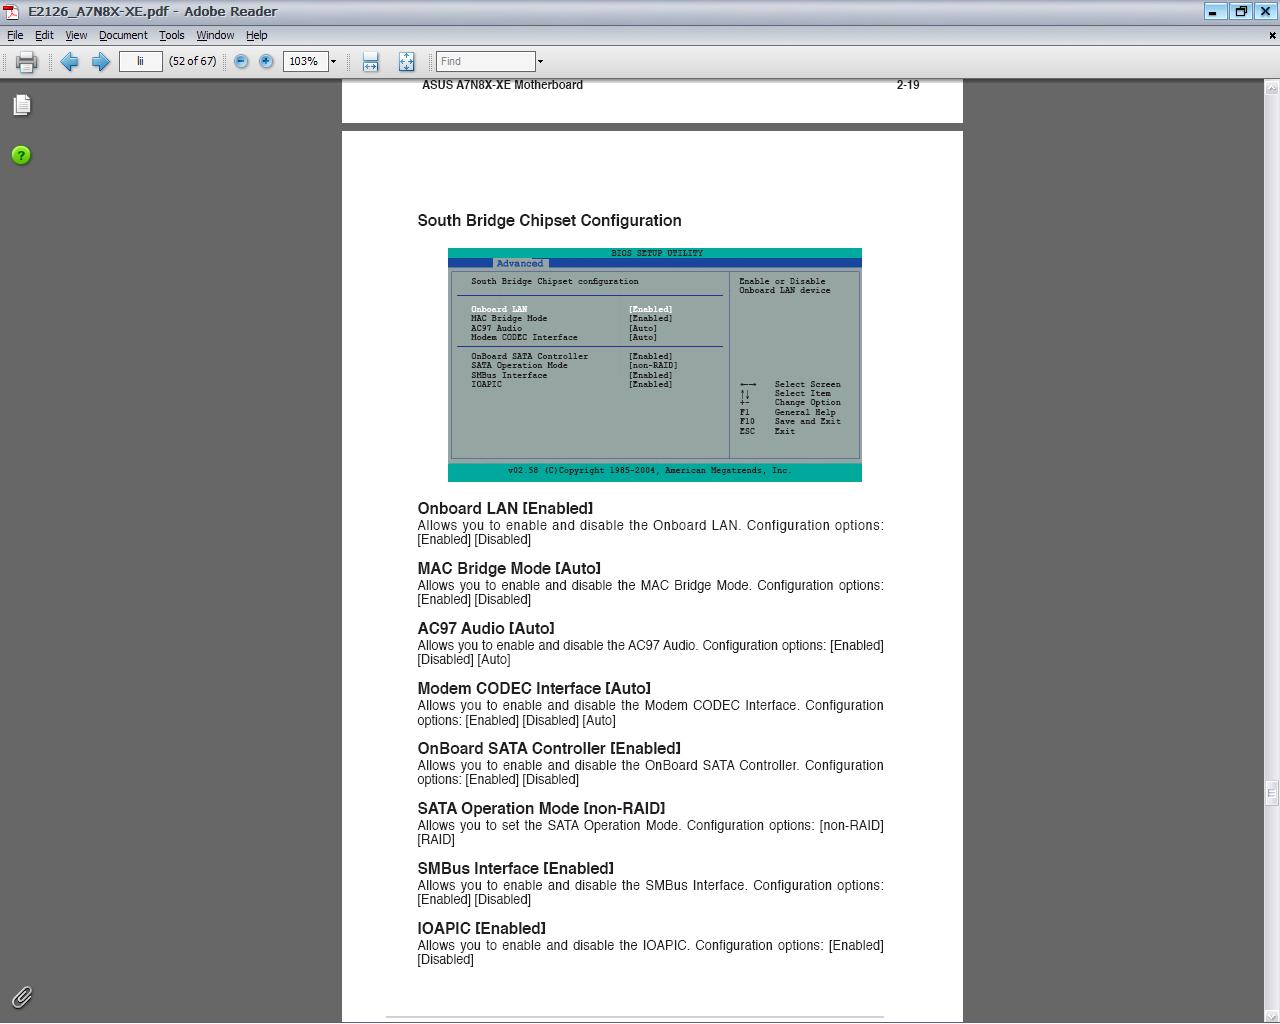Open the Pages navigation panel icon
The height and width of the screenshot is (1024, 1280).
21,105
